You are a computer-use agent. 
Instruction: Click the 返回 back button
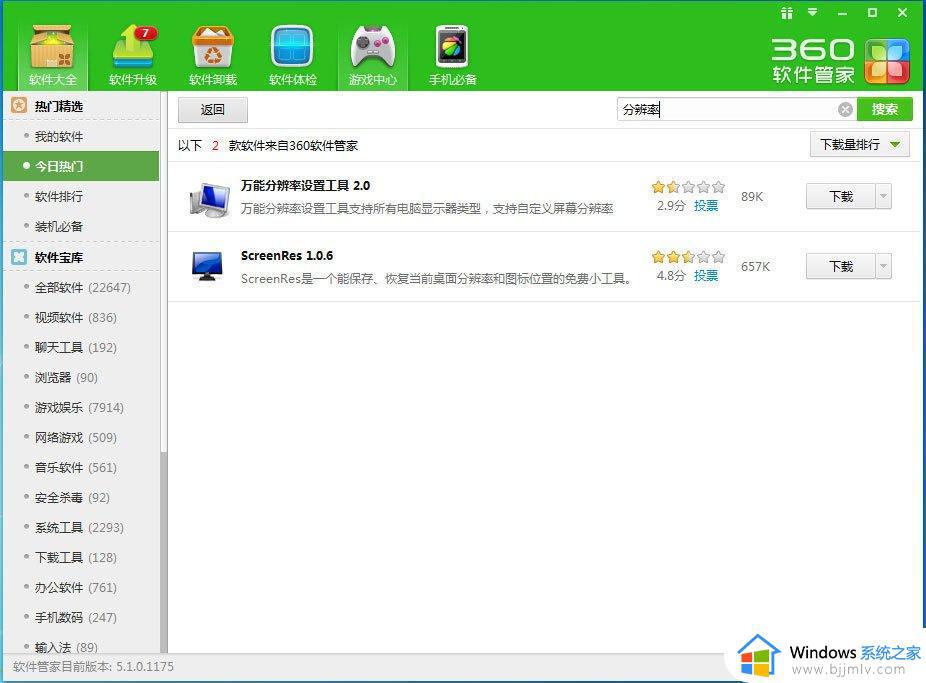213,110
